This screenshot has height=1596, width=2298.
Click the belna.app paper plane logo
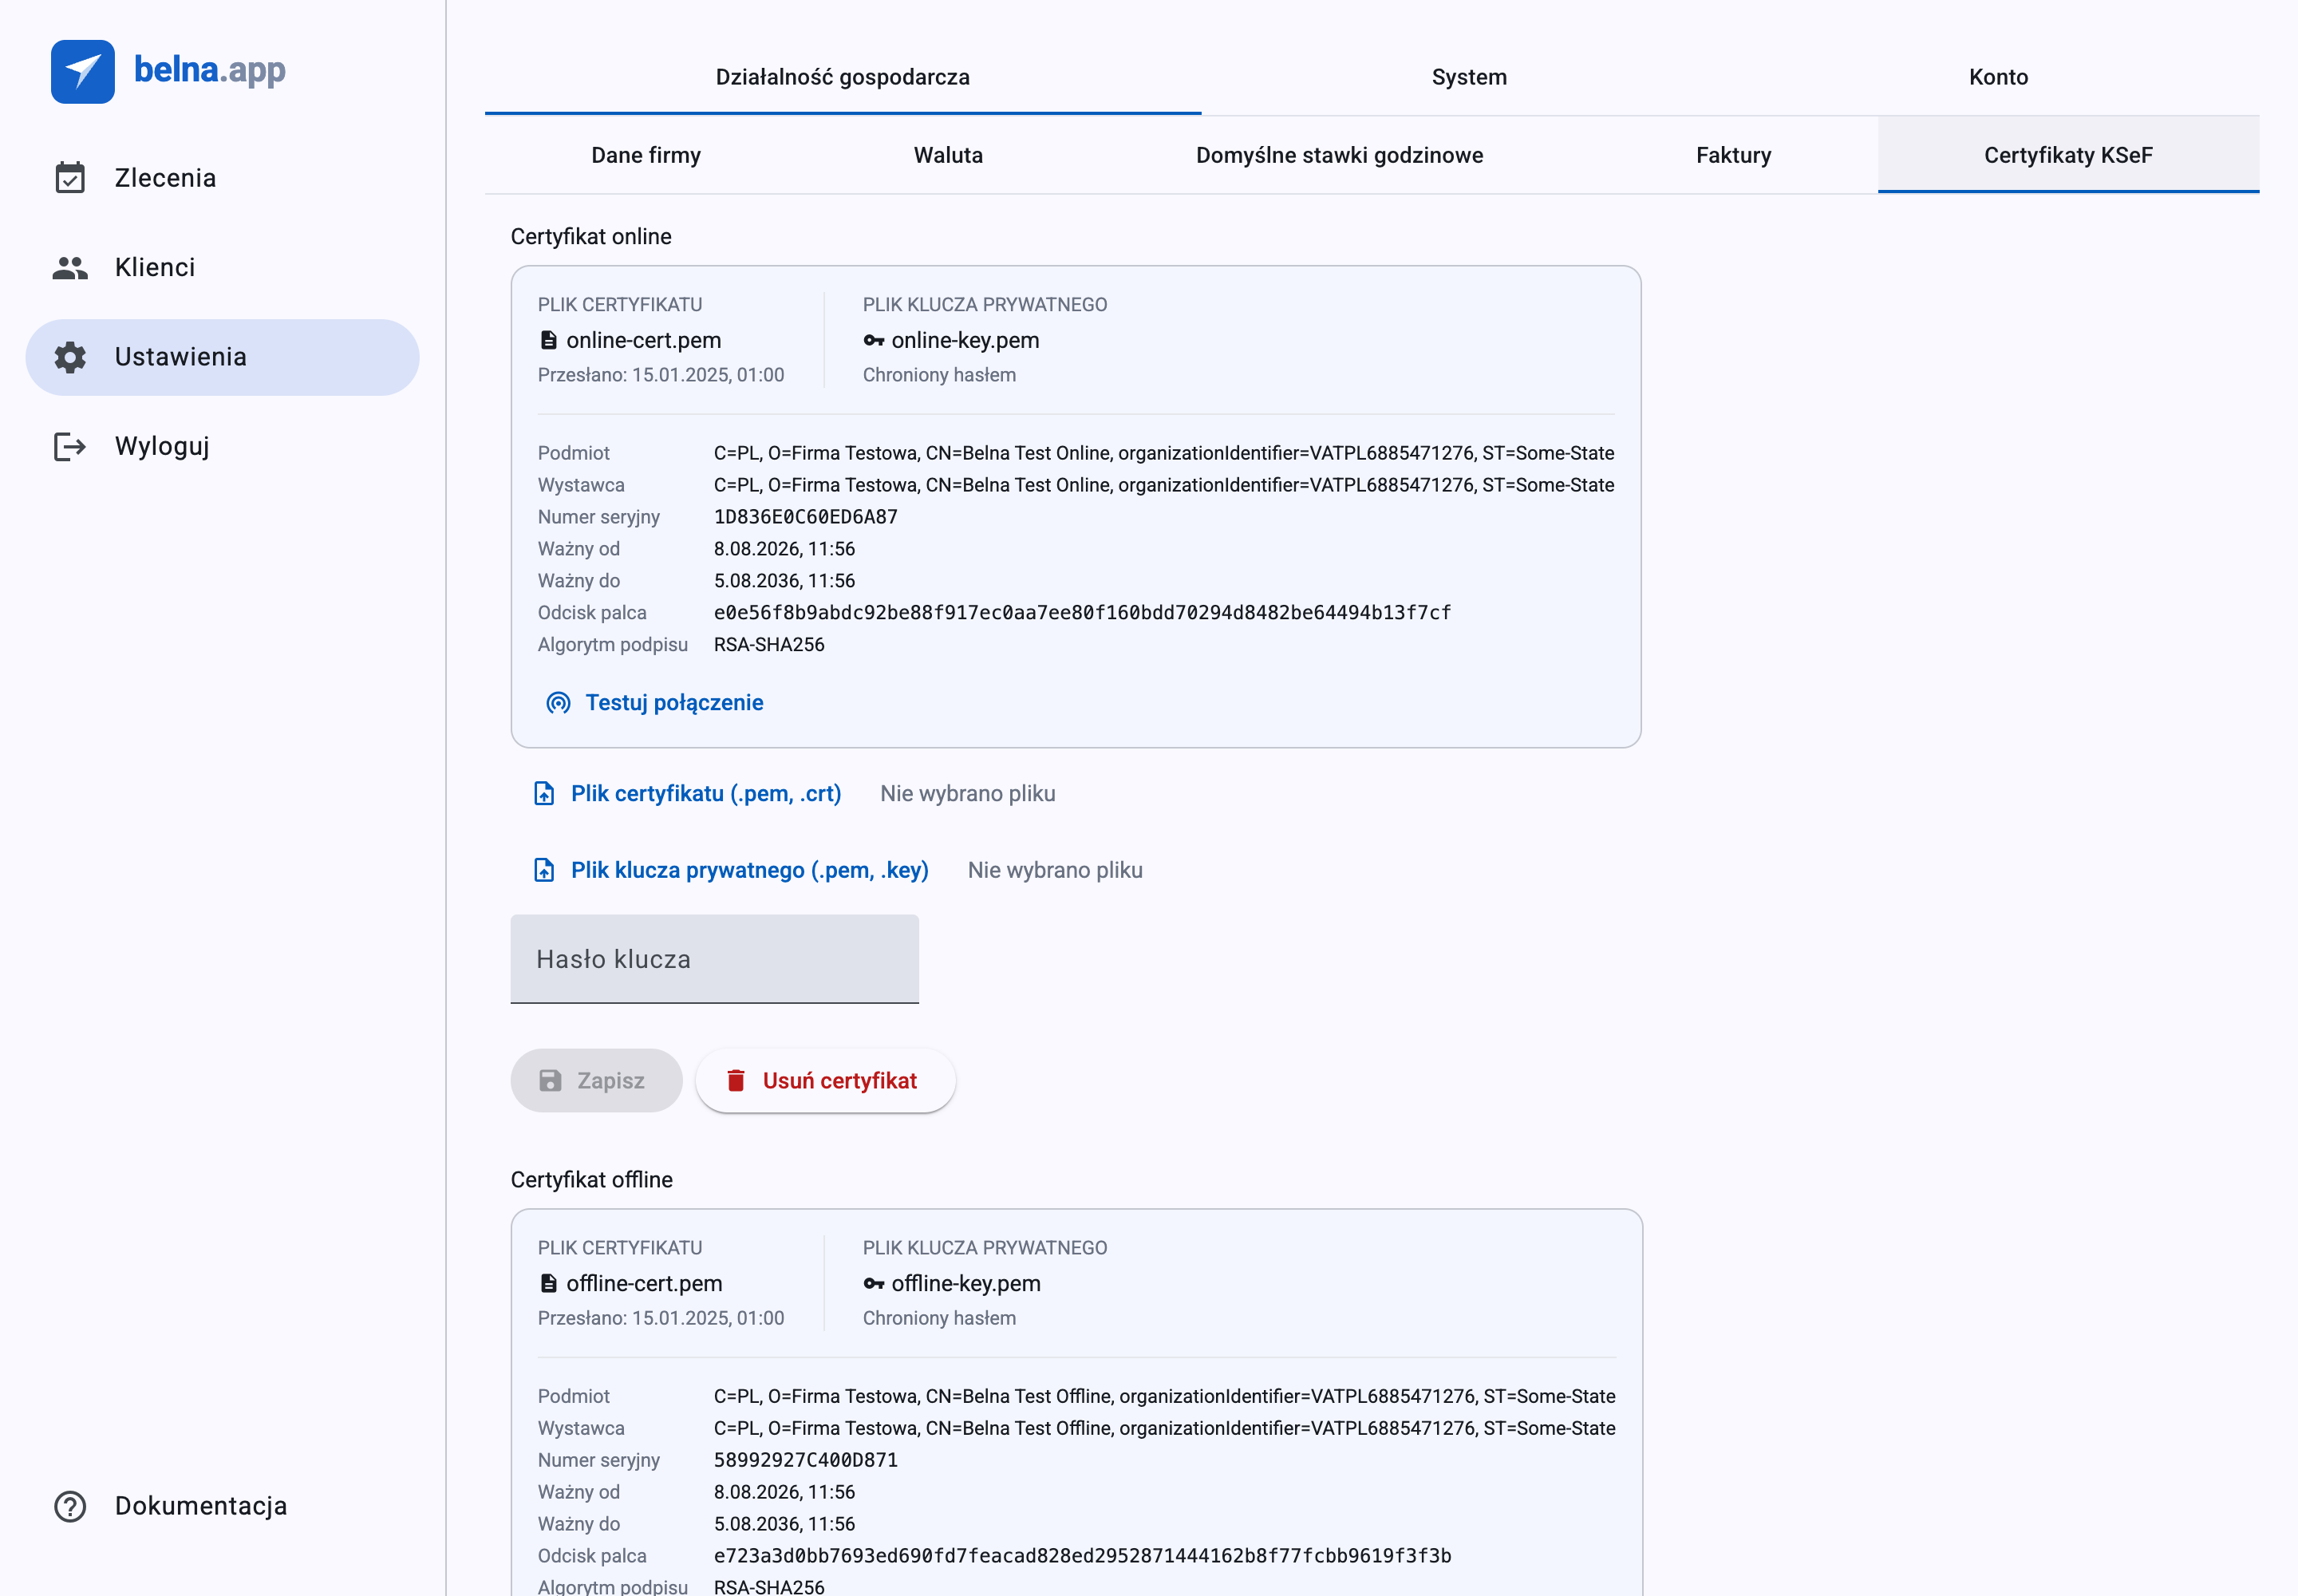pos(83,71)
